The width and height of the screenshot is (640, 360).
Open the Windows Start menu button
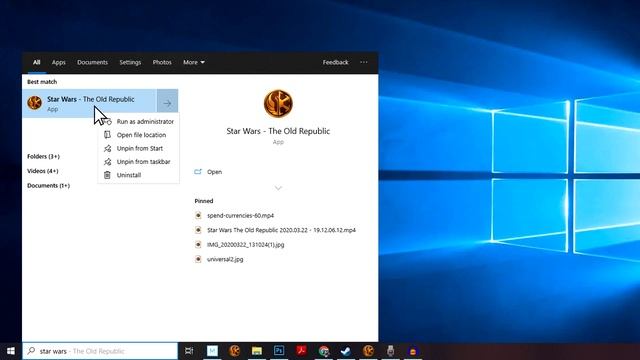pos(11,351)
